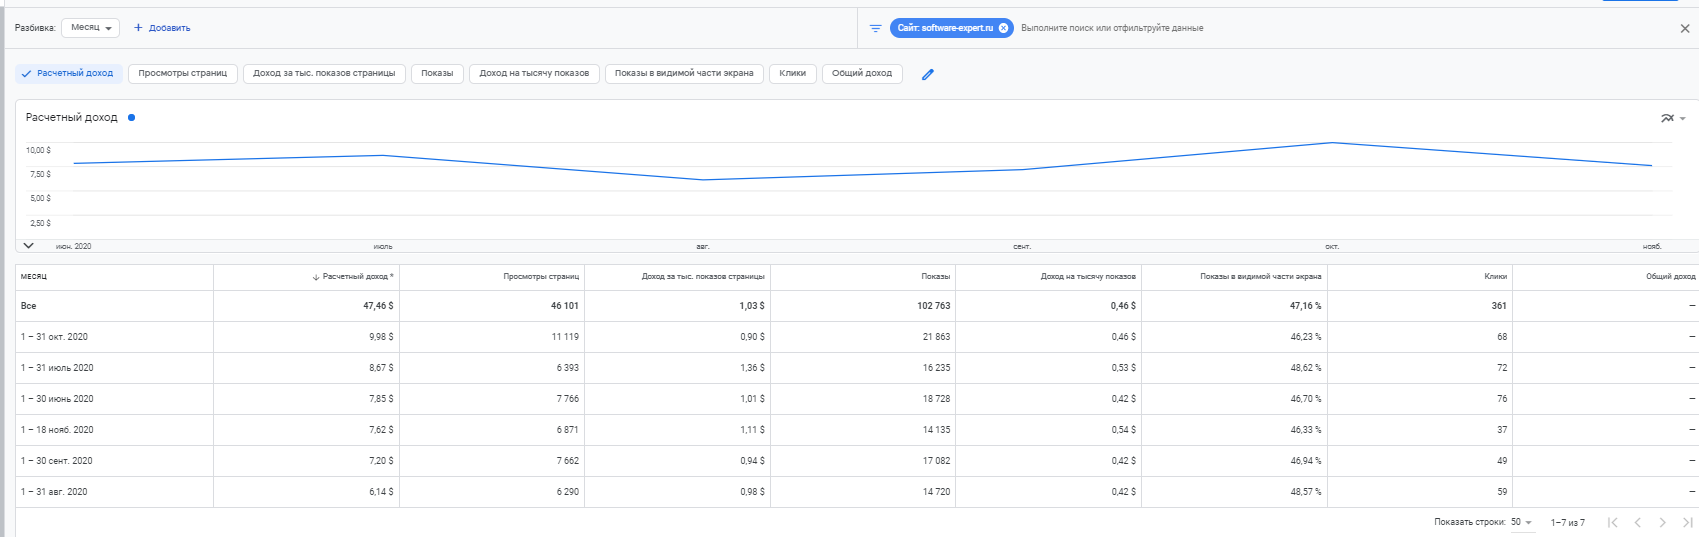Jump to first page of table

[x=1612, y=522]
